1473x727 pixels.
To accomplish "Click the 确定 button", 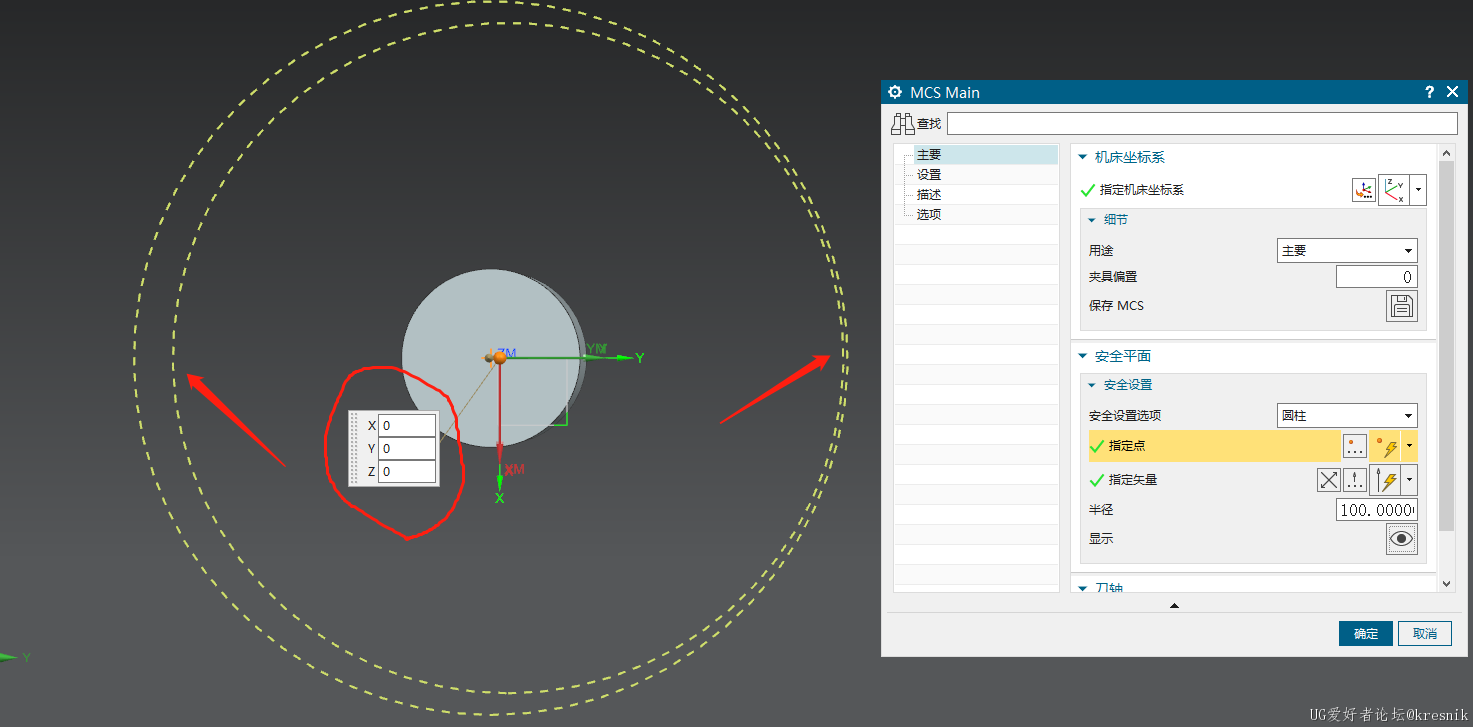I will [x=1366, y=633].
